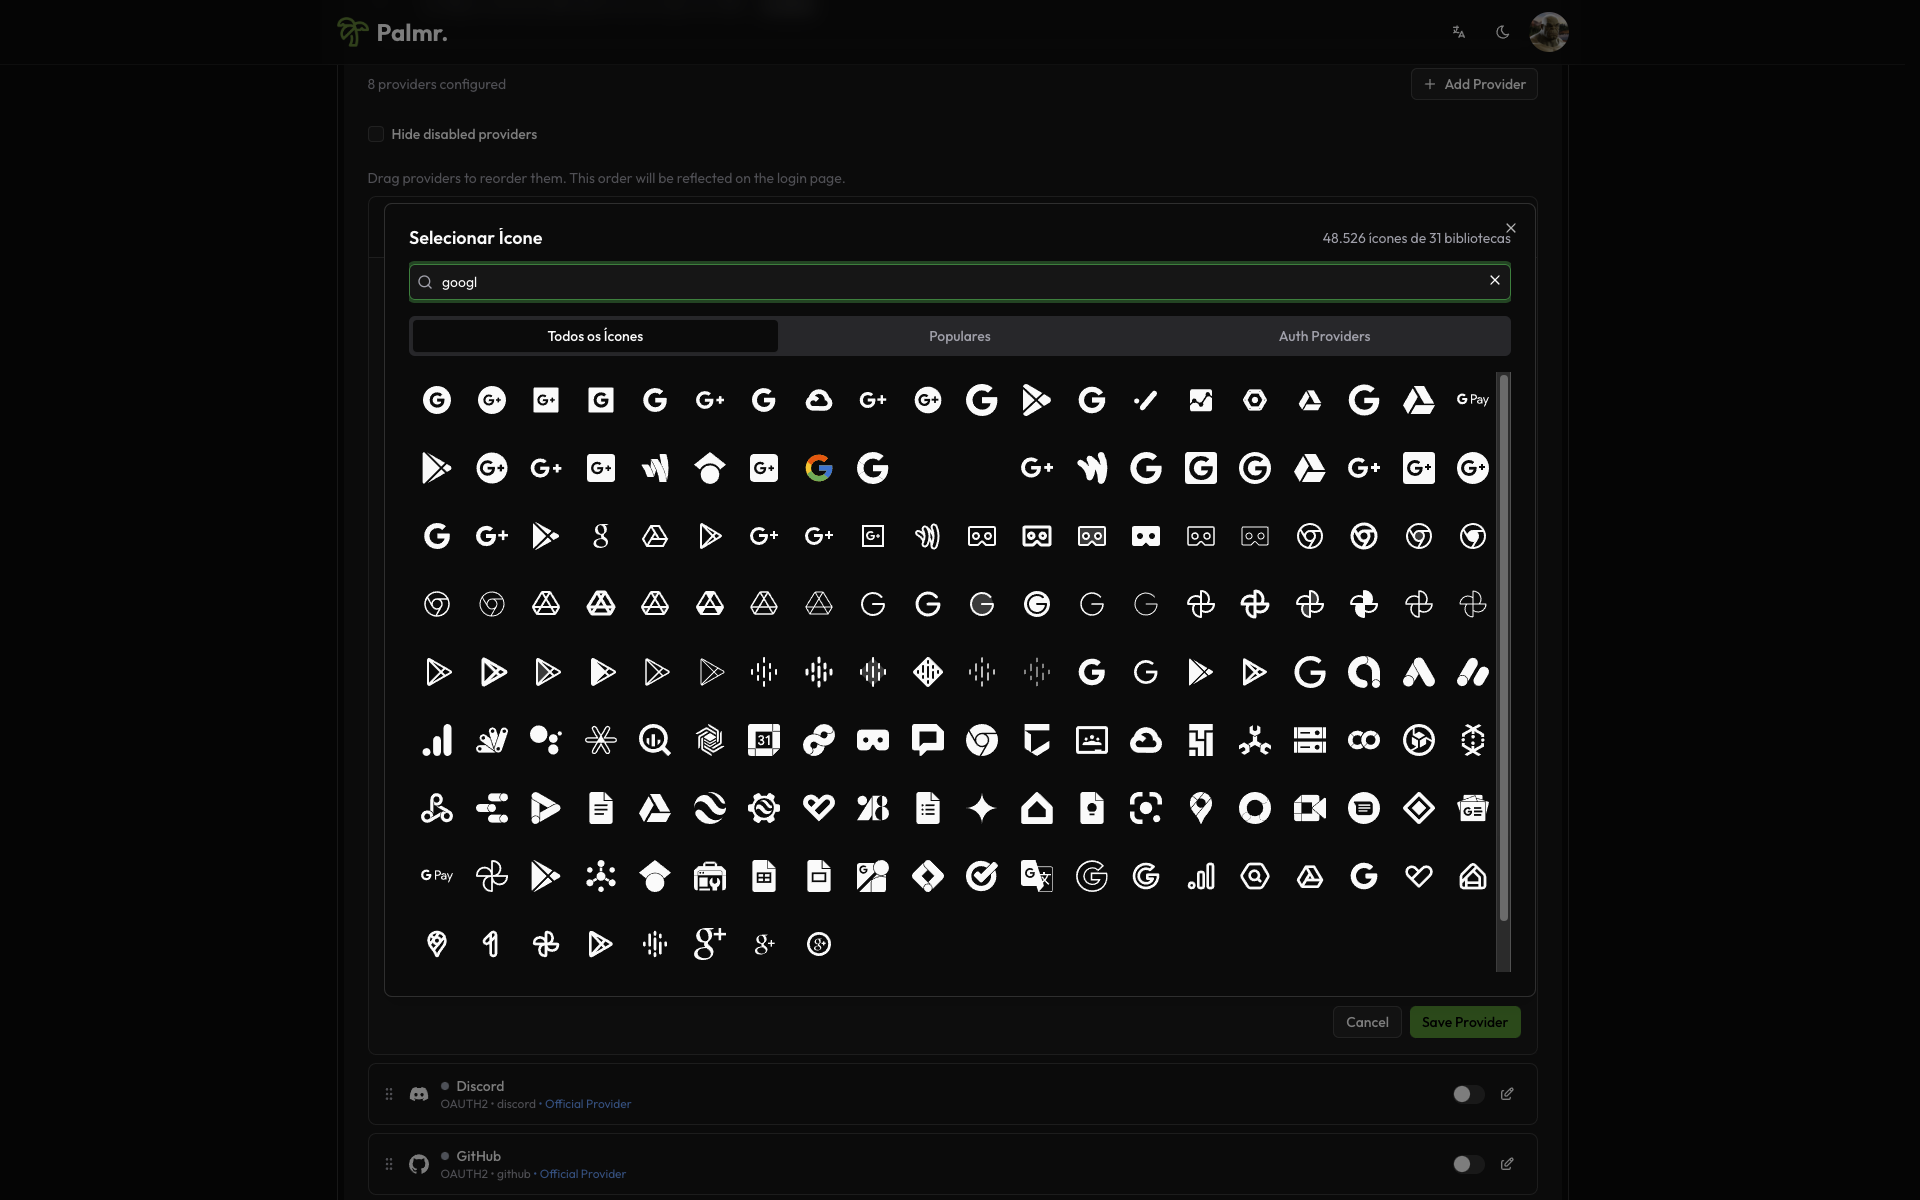Pick the magnifier chart search icon
The width and height of the screenshot is (1920, 1200).
[655, 740]
